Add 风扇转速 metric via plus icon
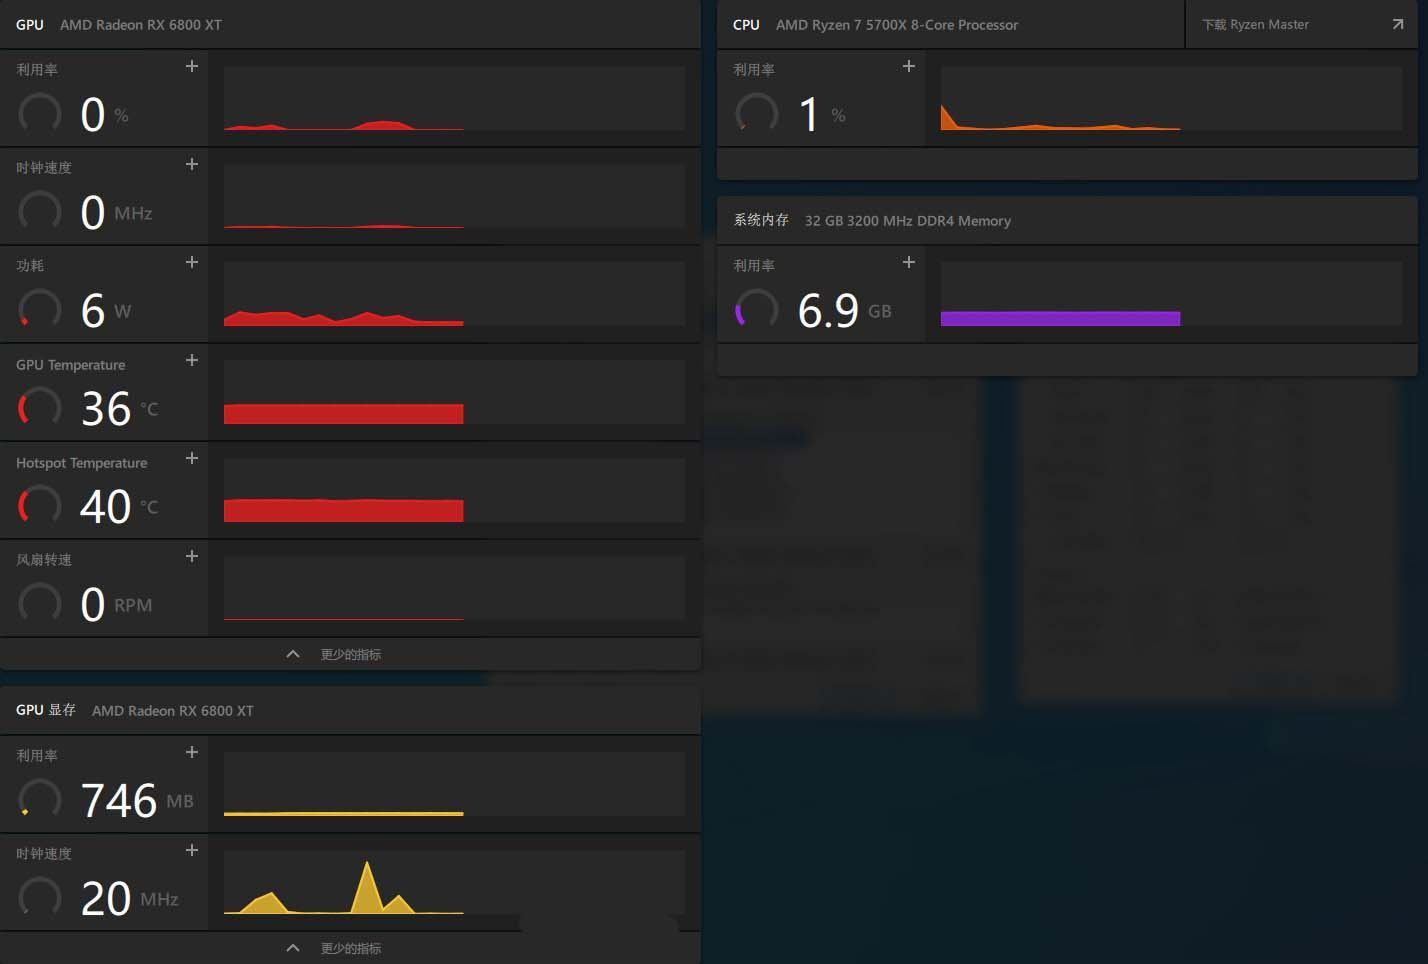Viewport: 1428px width, 964px height. (192, 557)
